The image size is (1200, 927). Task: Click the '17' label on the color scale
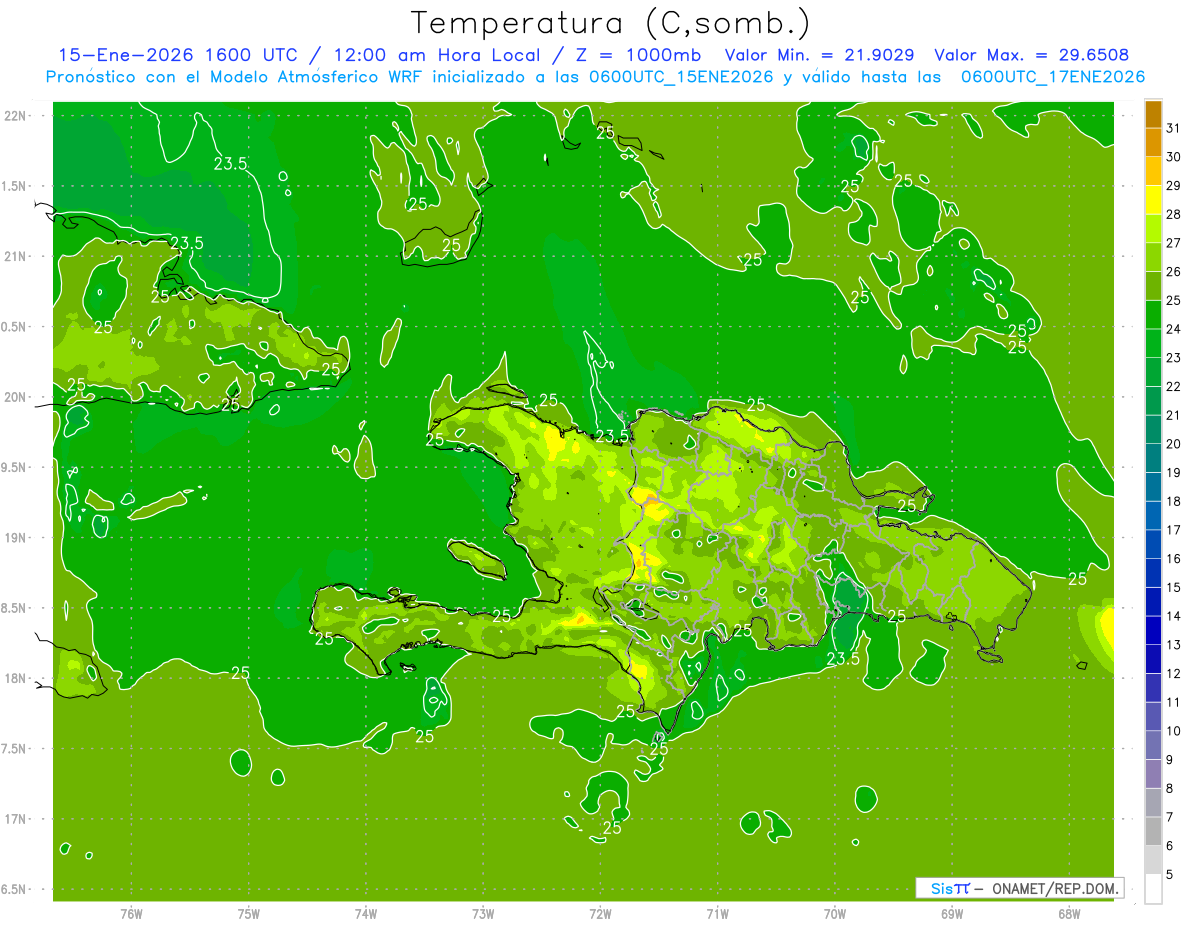click(1174, 530)
